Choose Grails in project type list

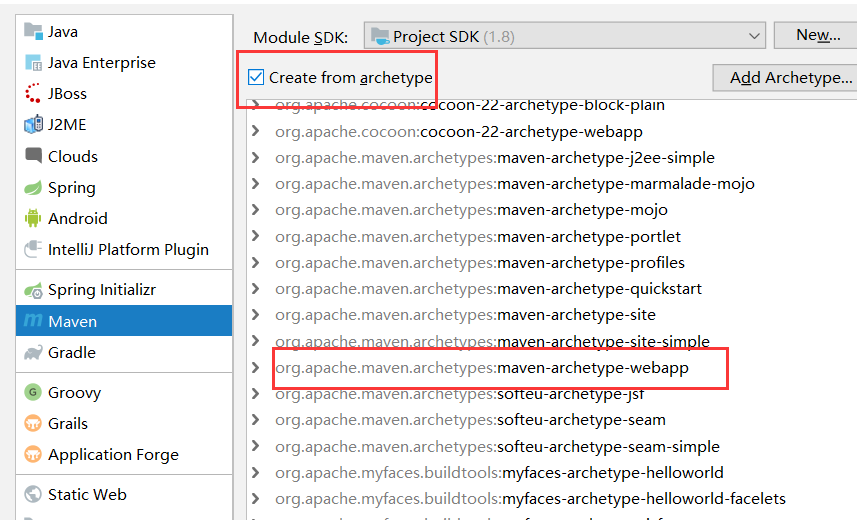[x=124, y=423]
